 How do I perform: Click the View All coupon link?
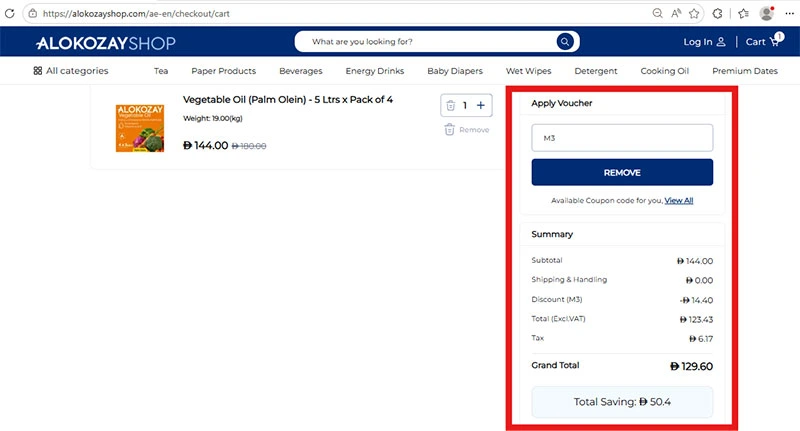(x=679, y=200)
